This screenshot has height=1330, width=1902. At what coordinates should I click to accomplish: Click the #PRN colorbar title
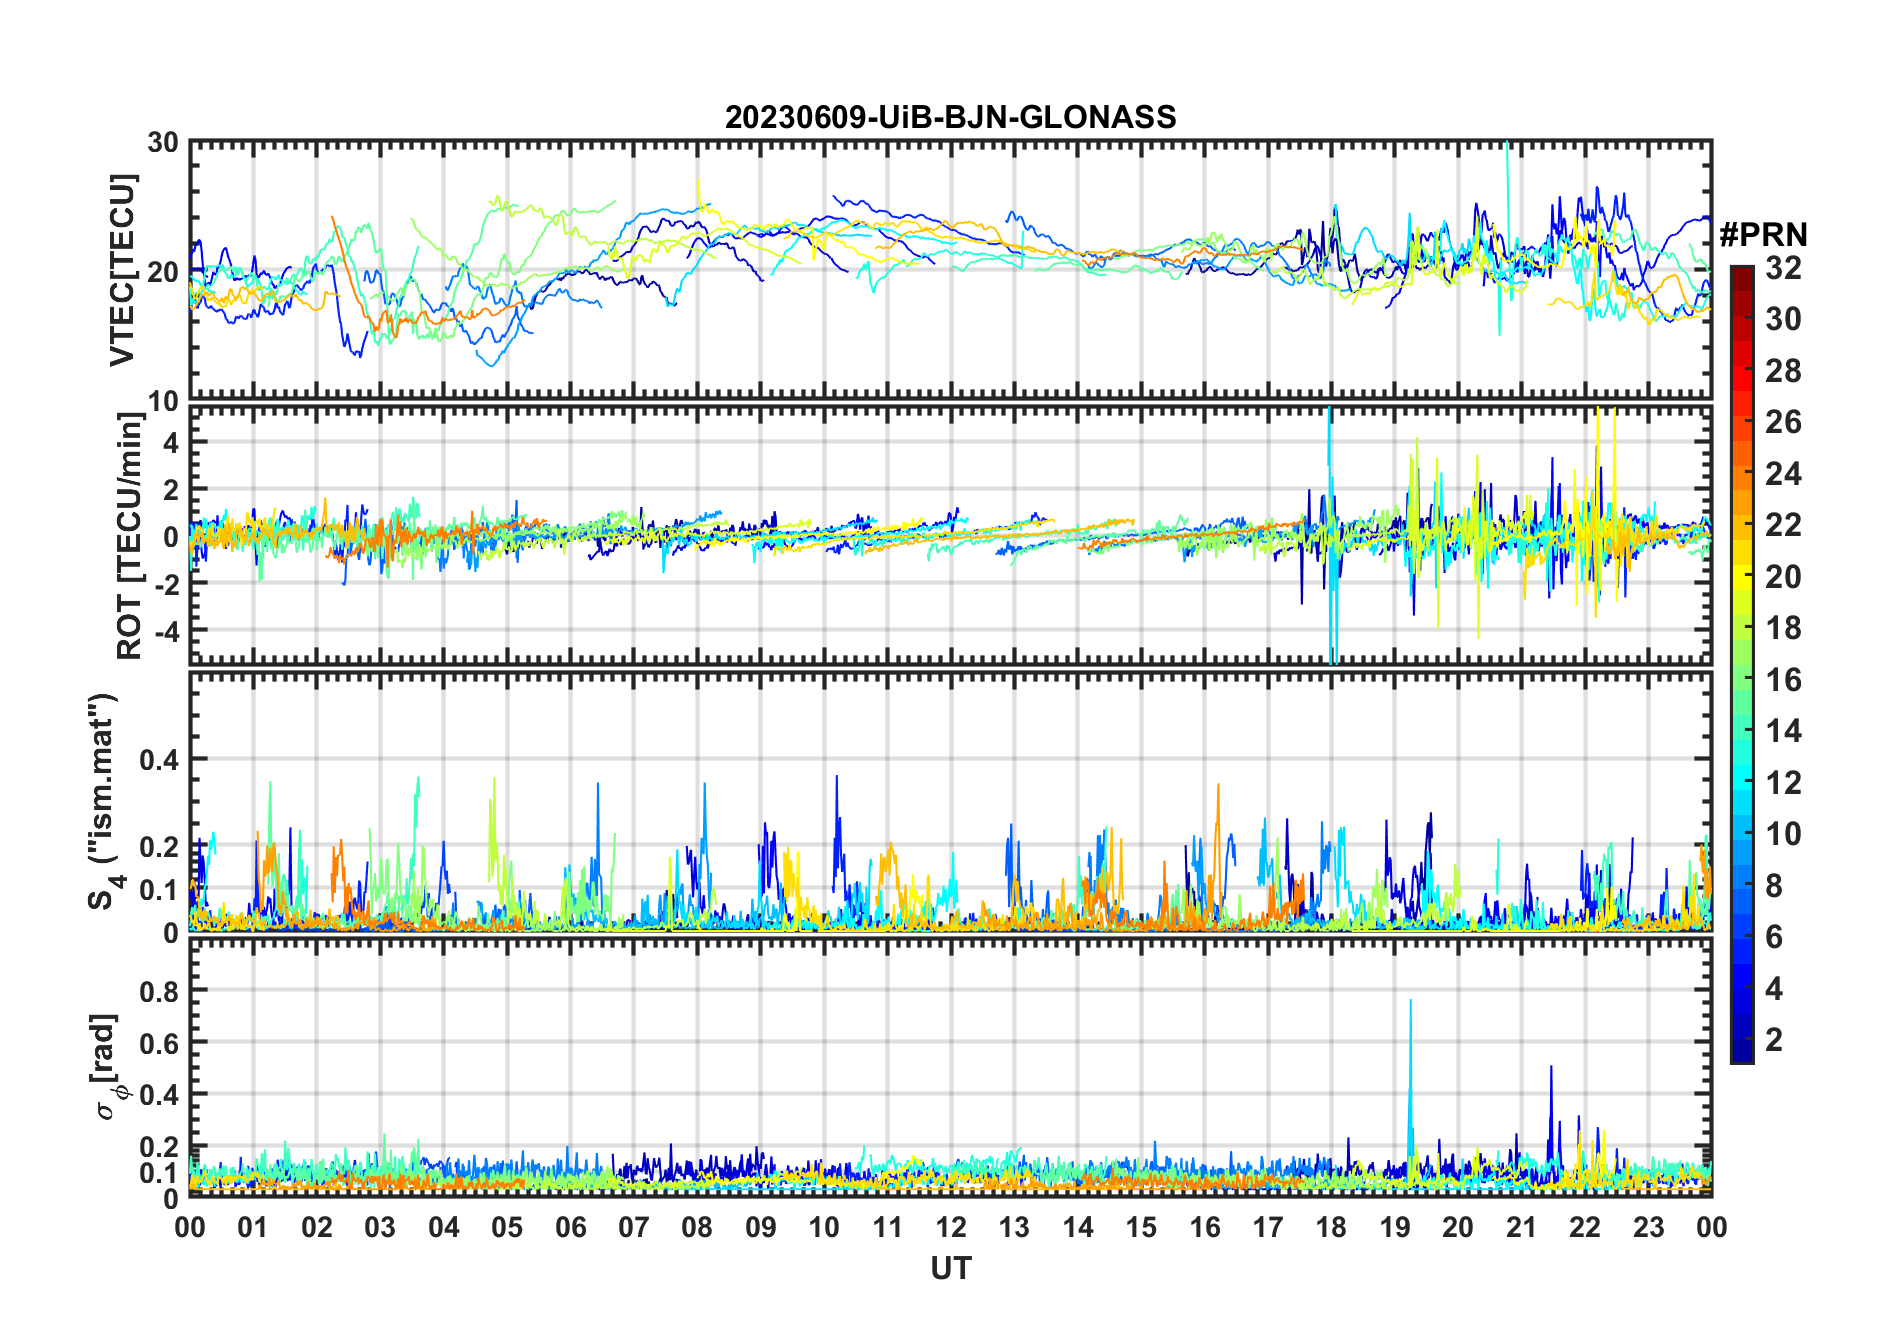pyautogui.click(x=1763, y=235)
